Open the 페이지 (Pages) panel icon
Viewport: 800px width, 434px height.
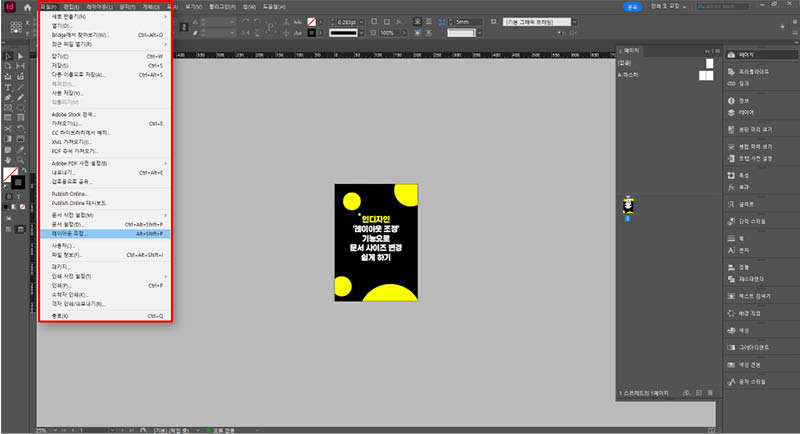(x=731, y=55)
